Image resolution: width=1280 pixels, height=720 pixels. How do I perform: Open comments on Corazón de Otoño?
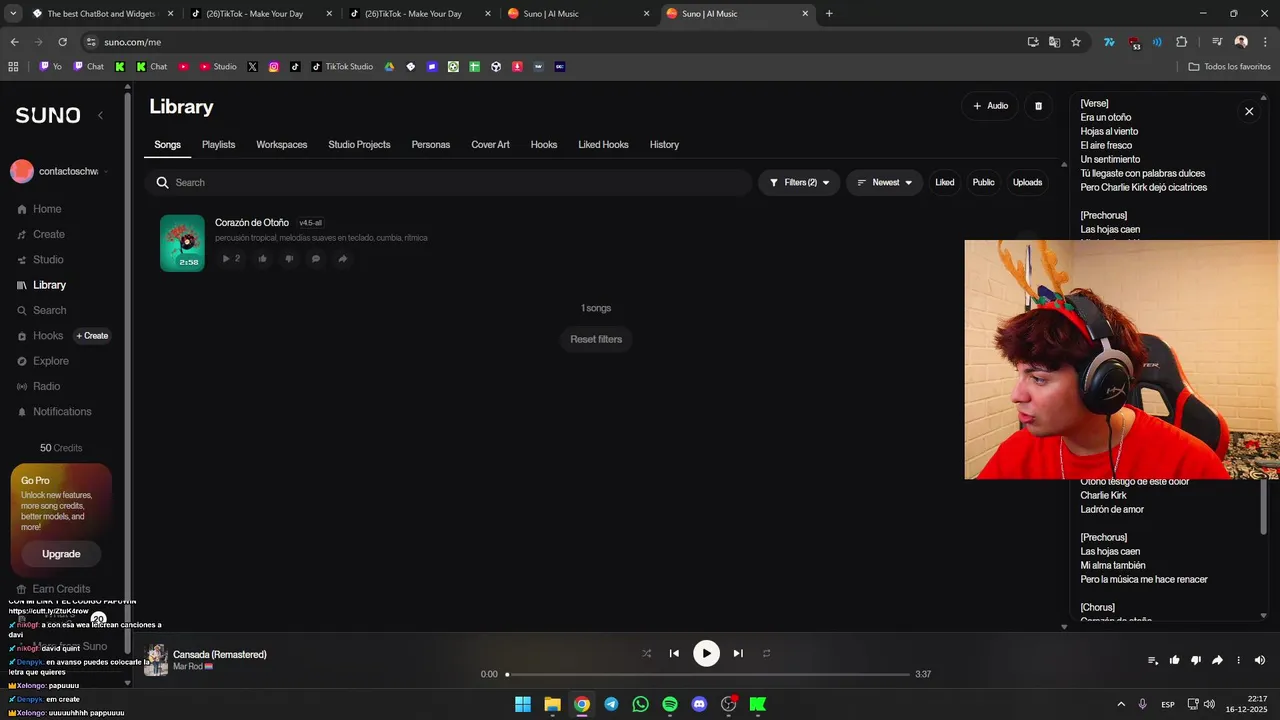[x=316, y=259]
